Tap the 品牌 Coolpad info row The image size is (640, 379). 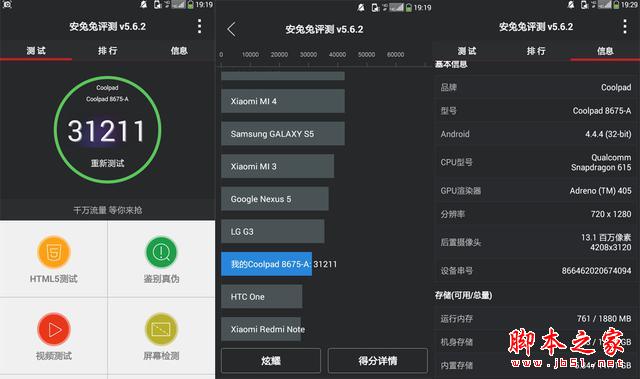(x=536, y=87)
